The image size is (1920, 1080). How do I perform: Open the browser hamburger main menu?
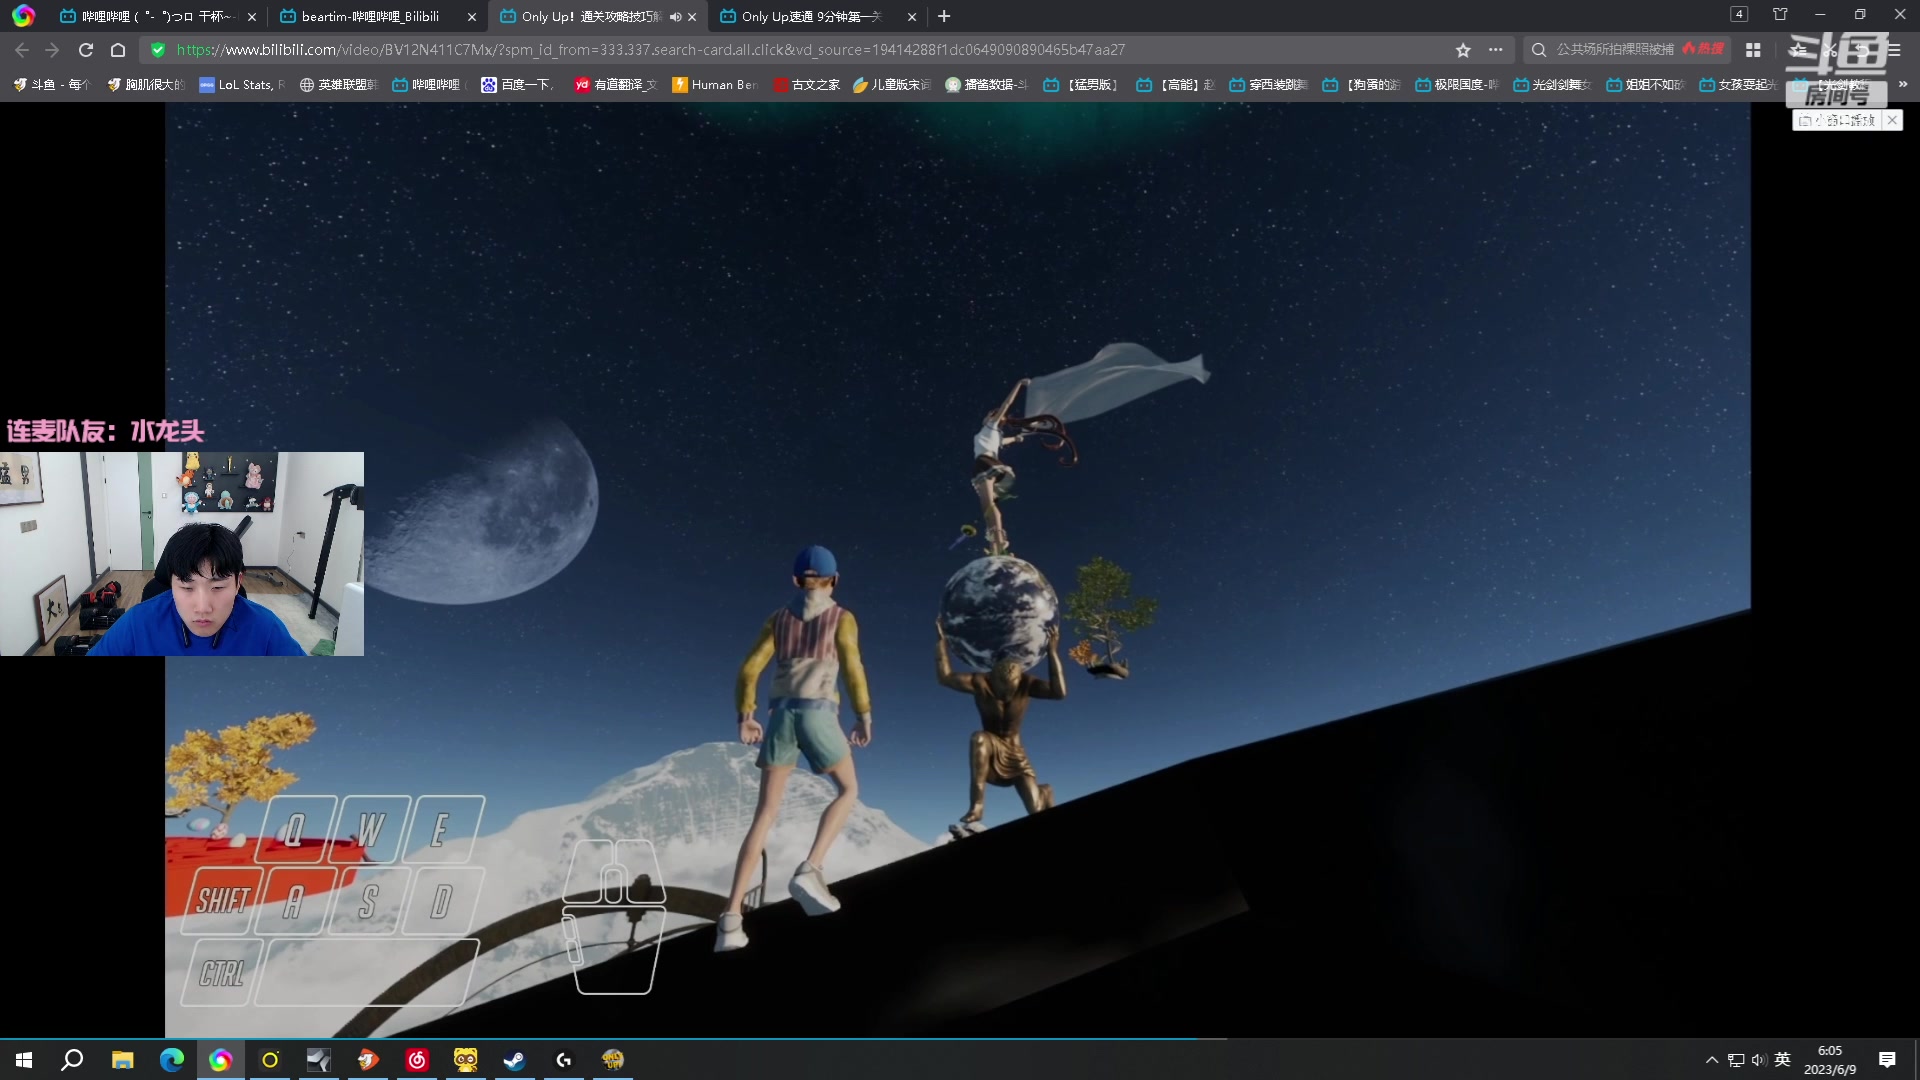pos(1894,50)
